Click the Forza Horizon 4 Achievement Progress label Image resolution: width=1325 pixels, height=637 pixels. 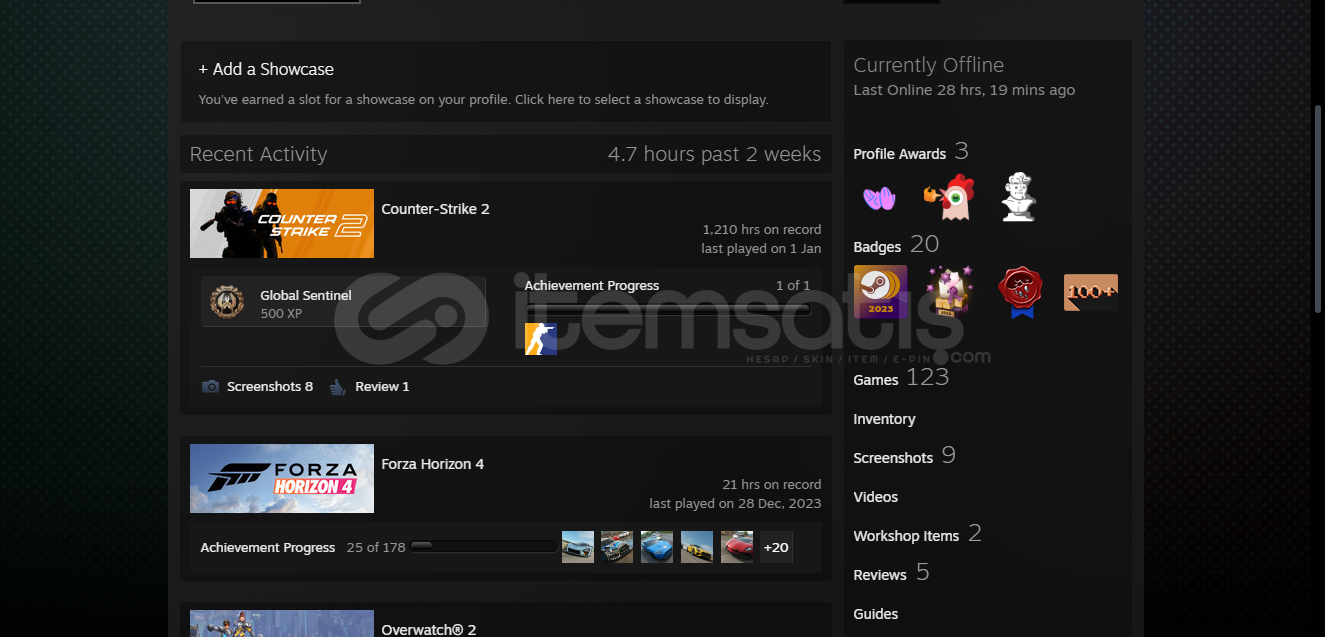tap(268, 548)
